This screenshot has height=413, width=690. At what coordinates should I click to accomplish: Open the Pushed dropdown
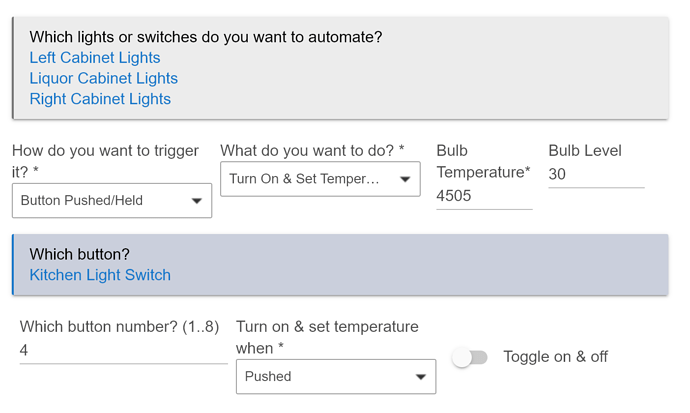[x=336, y=376]
